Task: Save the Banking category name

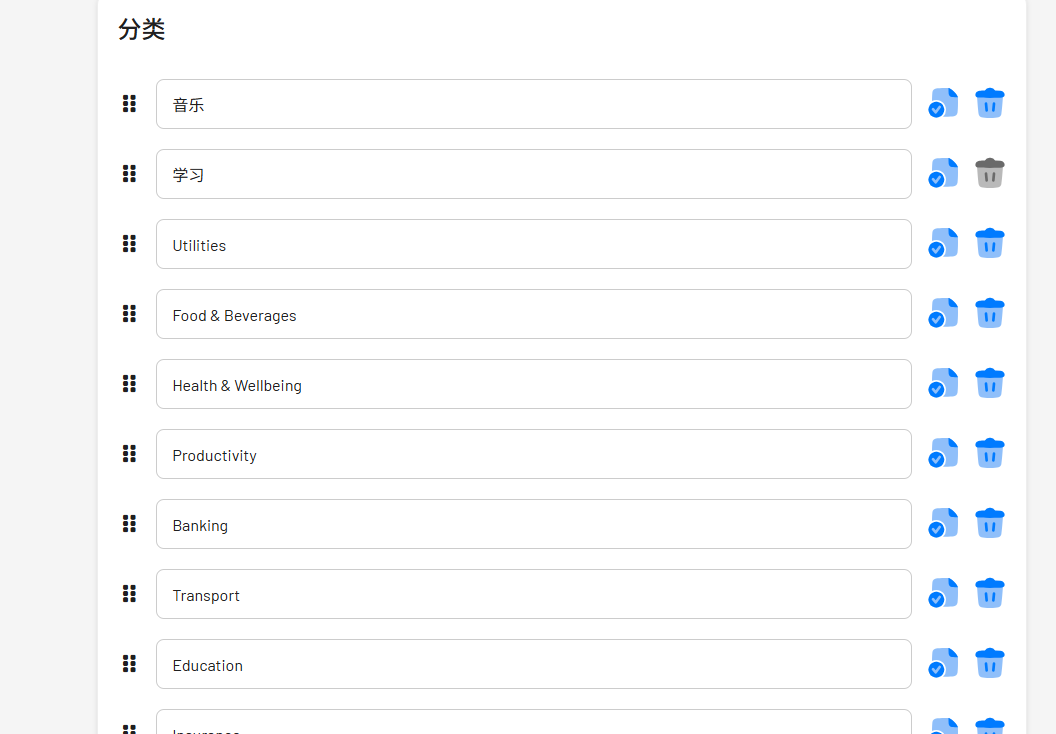Action: [x=943, y=524]
